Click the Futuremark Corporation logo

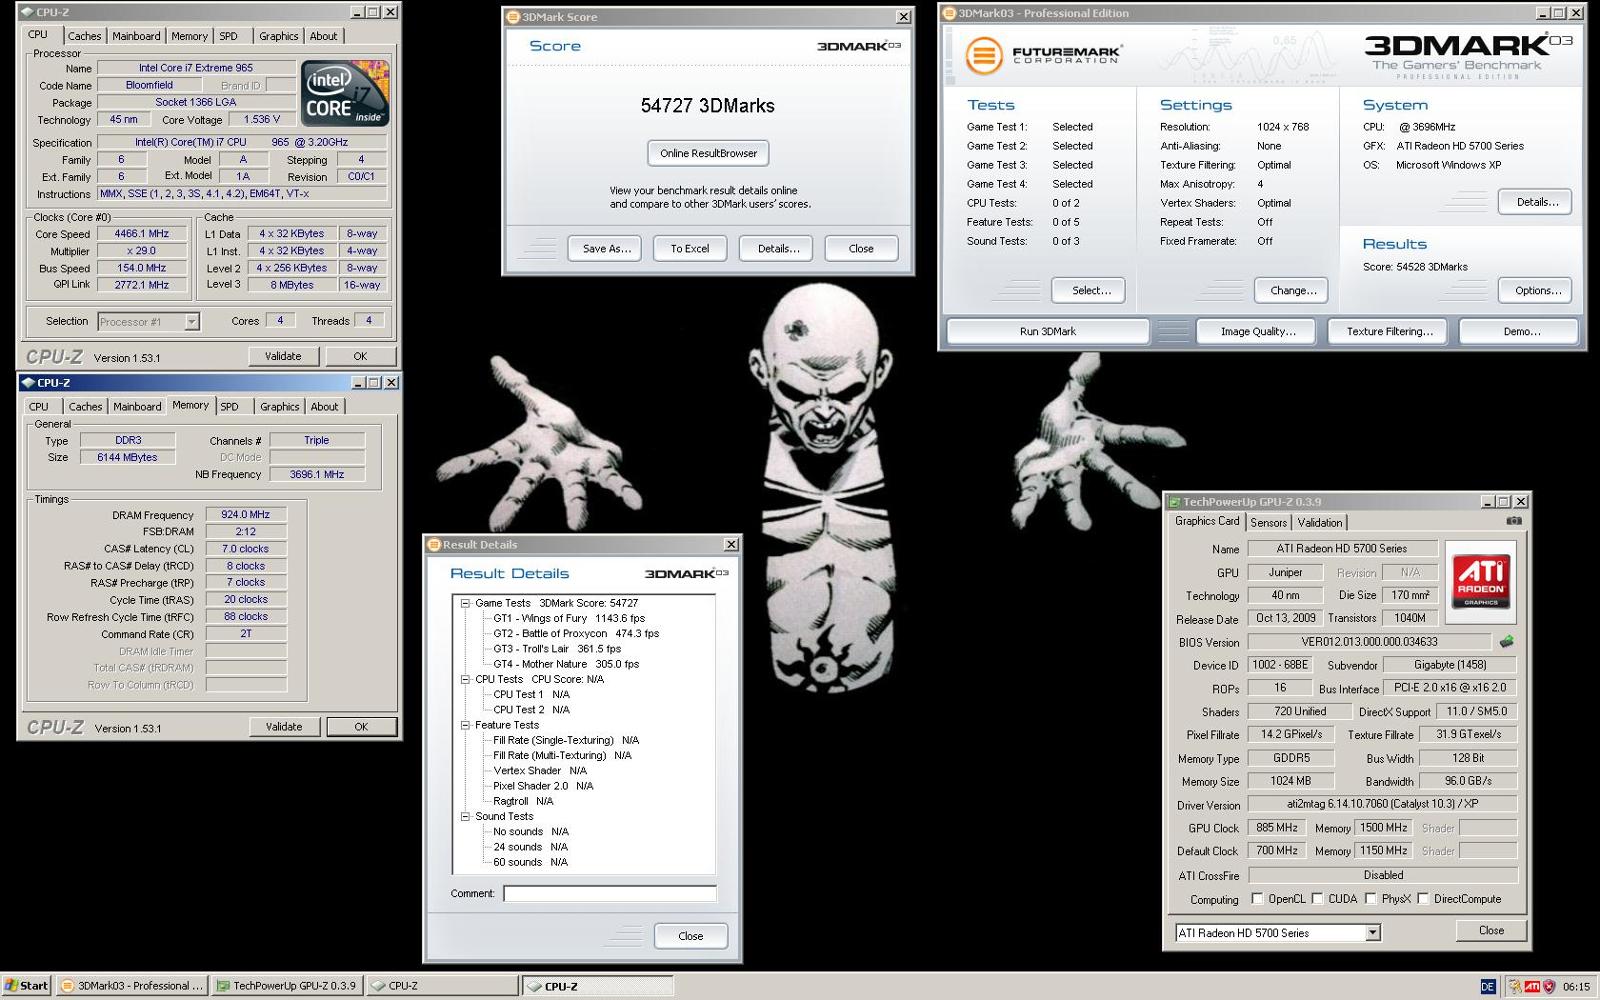[x=1043, y=55]
